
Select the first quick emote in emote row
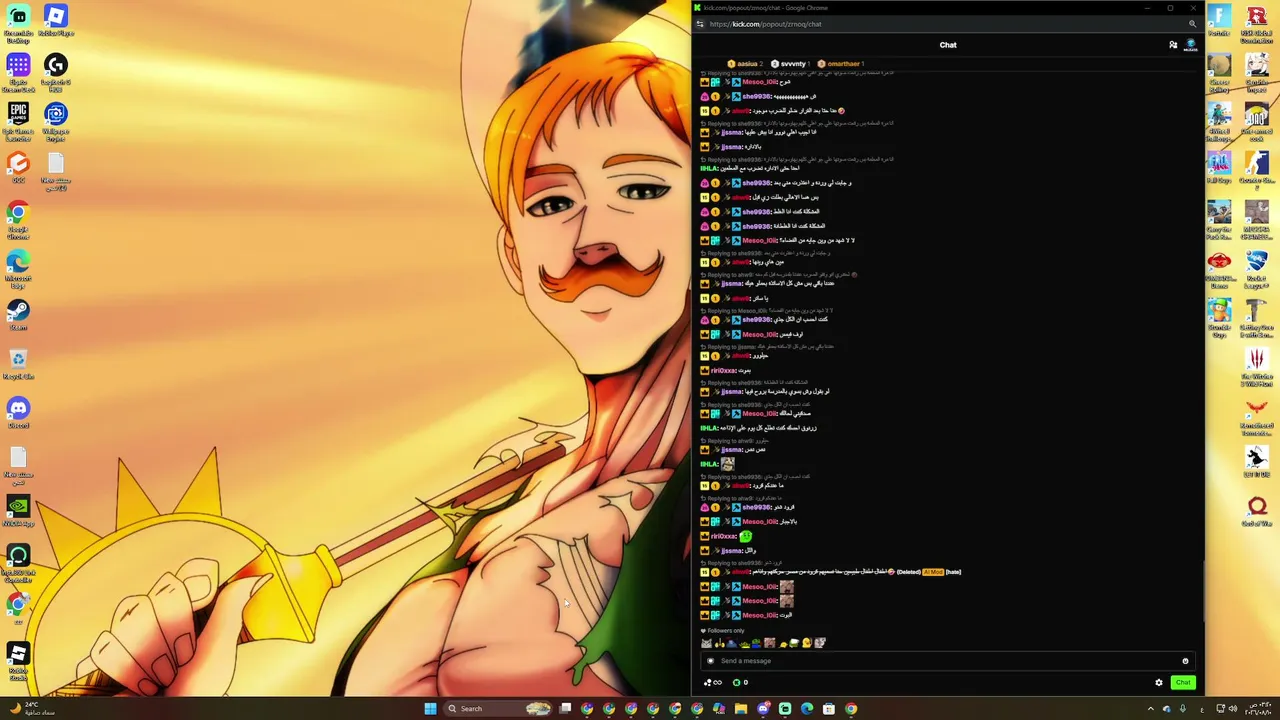tap(707, 643)
